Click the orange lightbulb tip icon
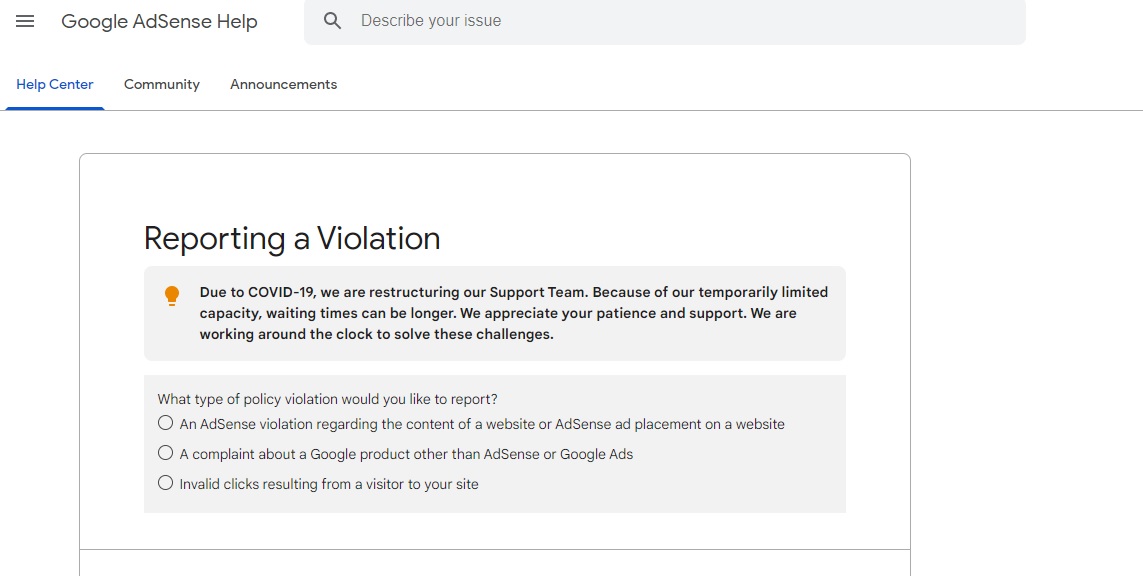 tap(172, 295)
